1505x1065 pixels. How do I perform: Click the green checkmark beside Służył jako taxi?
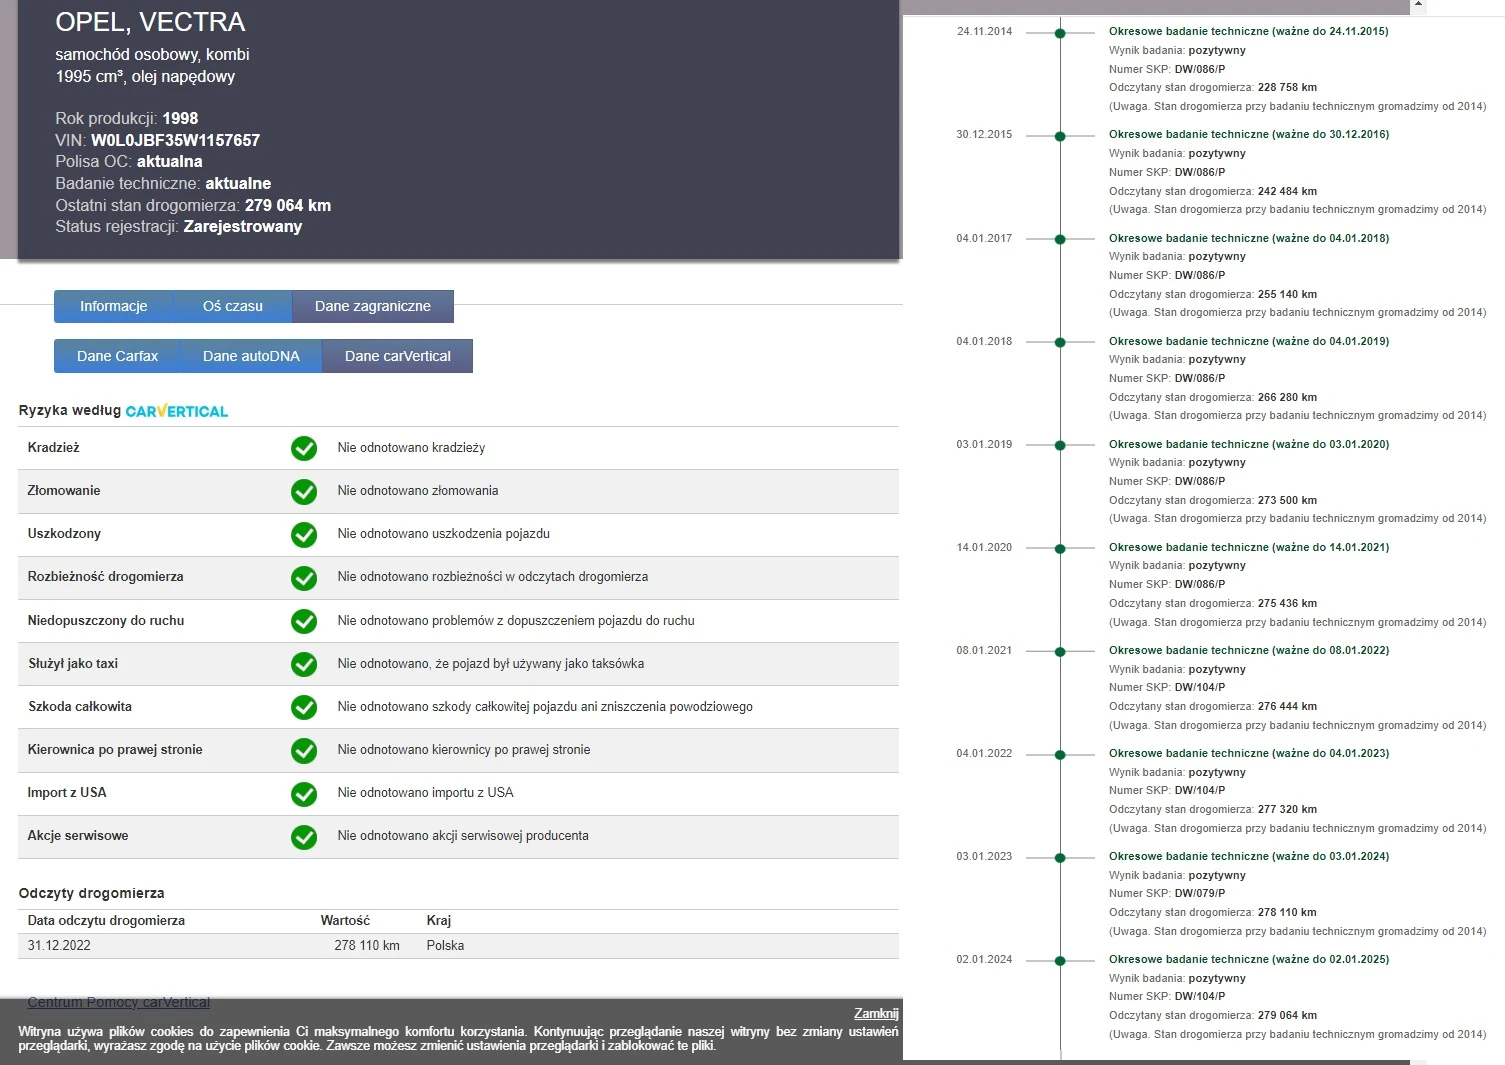pyautogui.click(x=304, y=664)
